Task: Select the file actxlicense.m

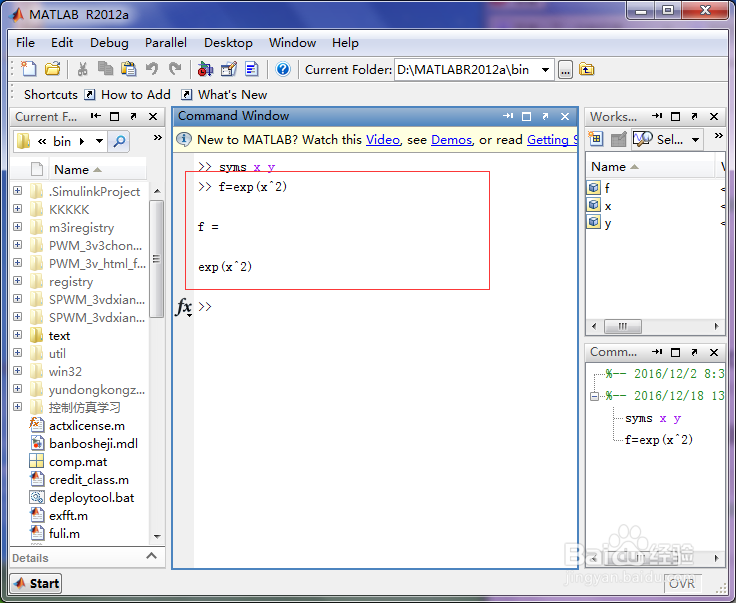Action: pyautogui.click(x=87, y=426)
